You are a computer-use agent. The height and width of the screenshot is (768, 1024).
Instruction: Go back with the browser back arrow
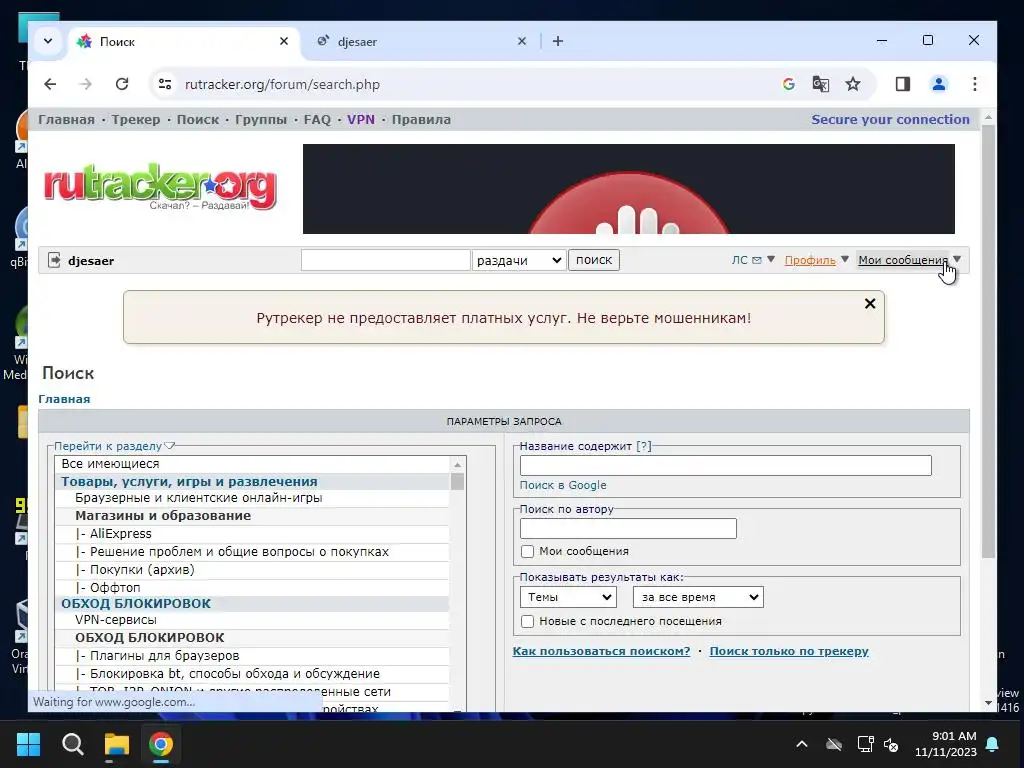[50, 84]
